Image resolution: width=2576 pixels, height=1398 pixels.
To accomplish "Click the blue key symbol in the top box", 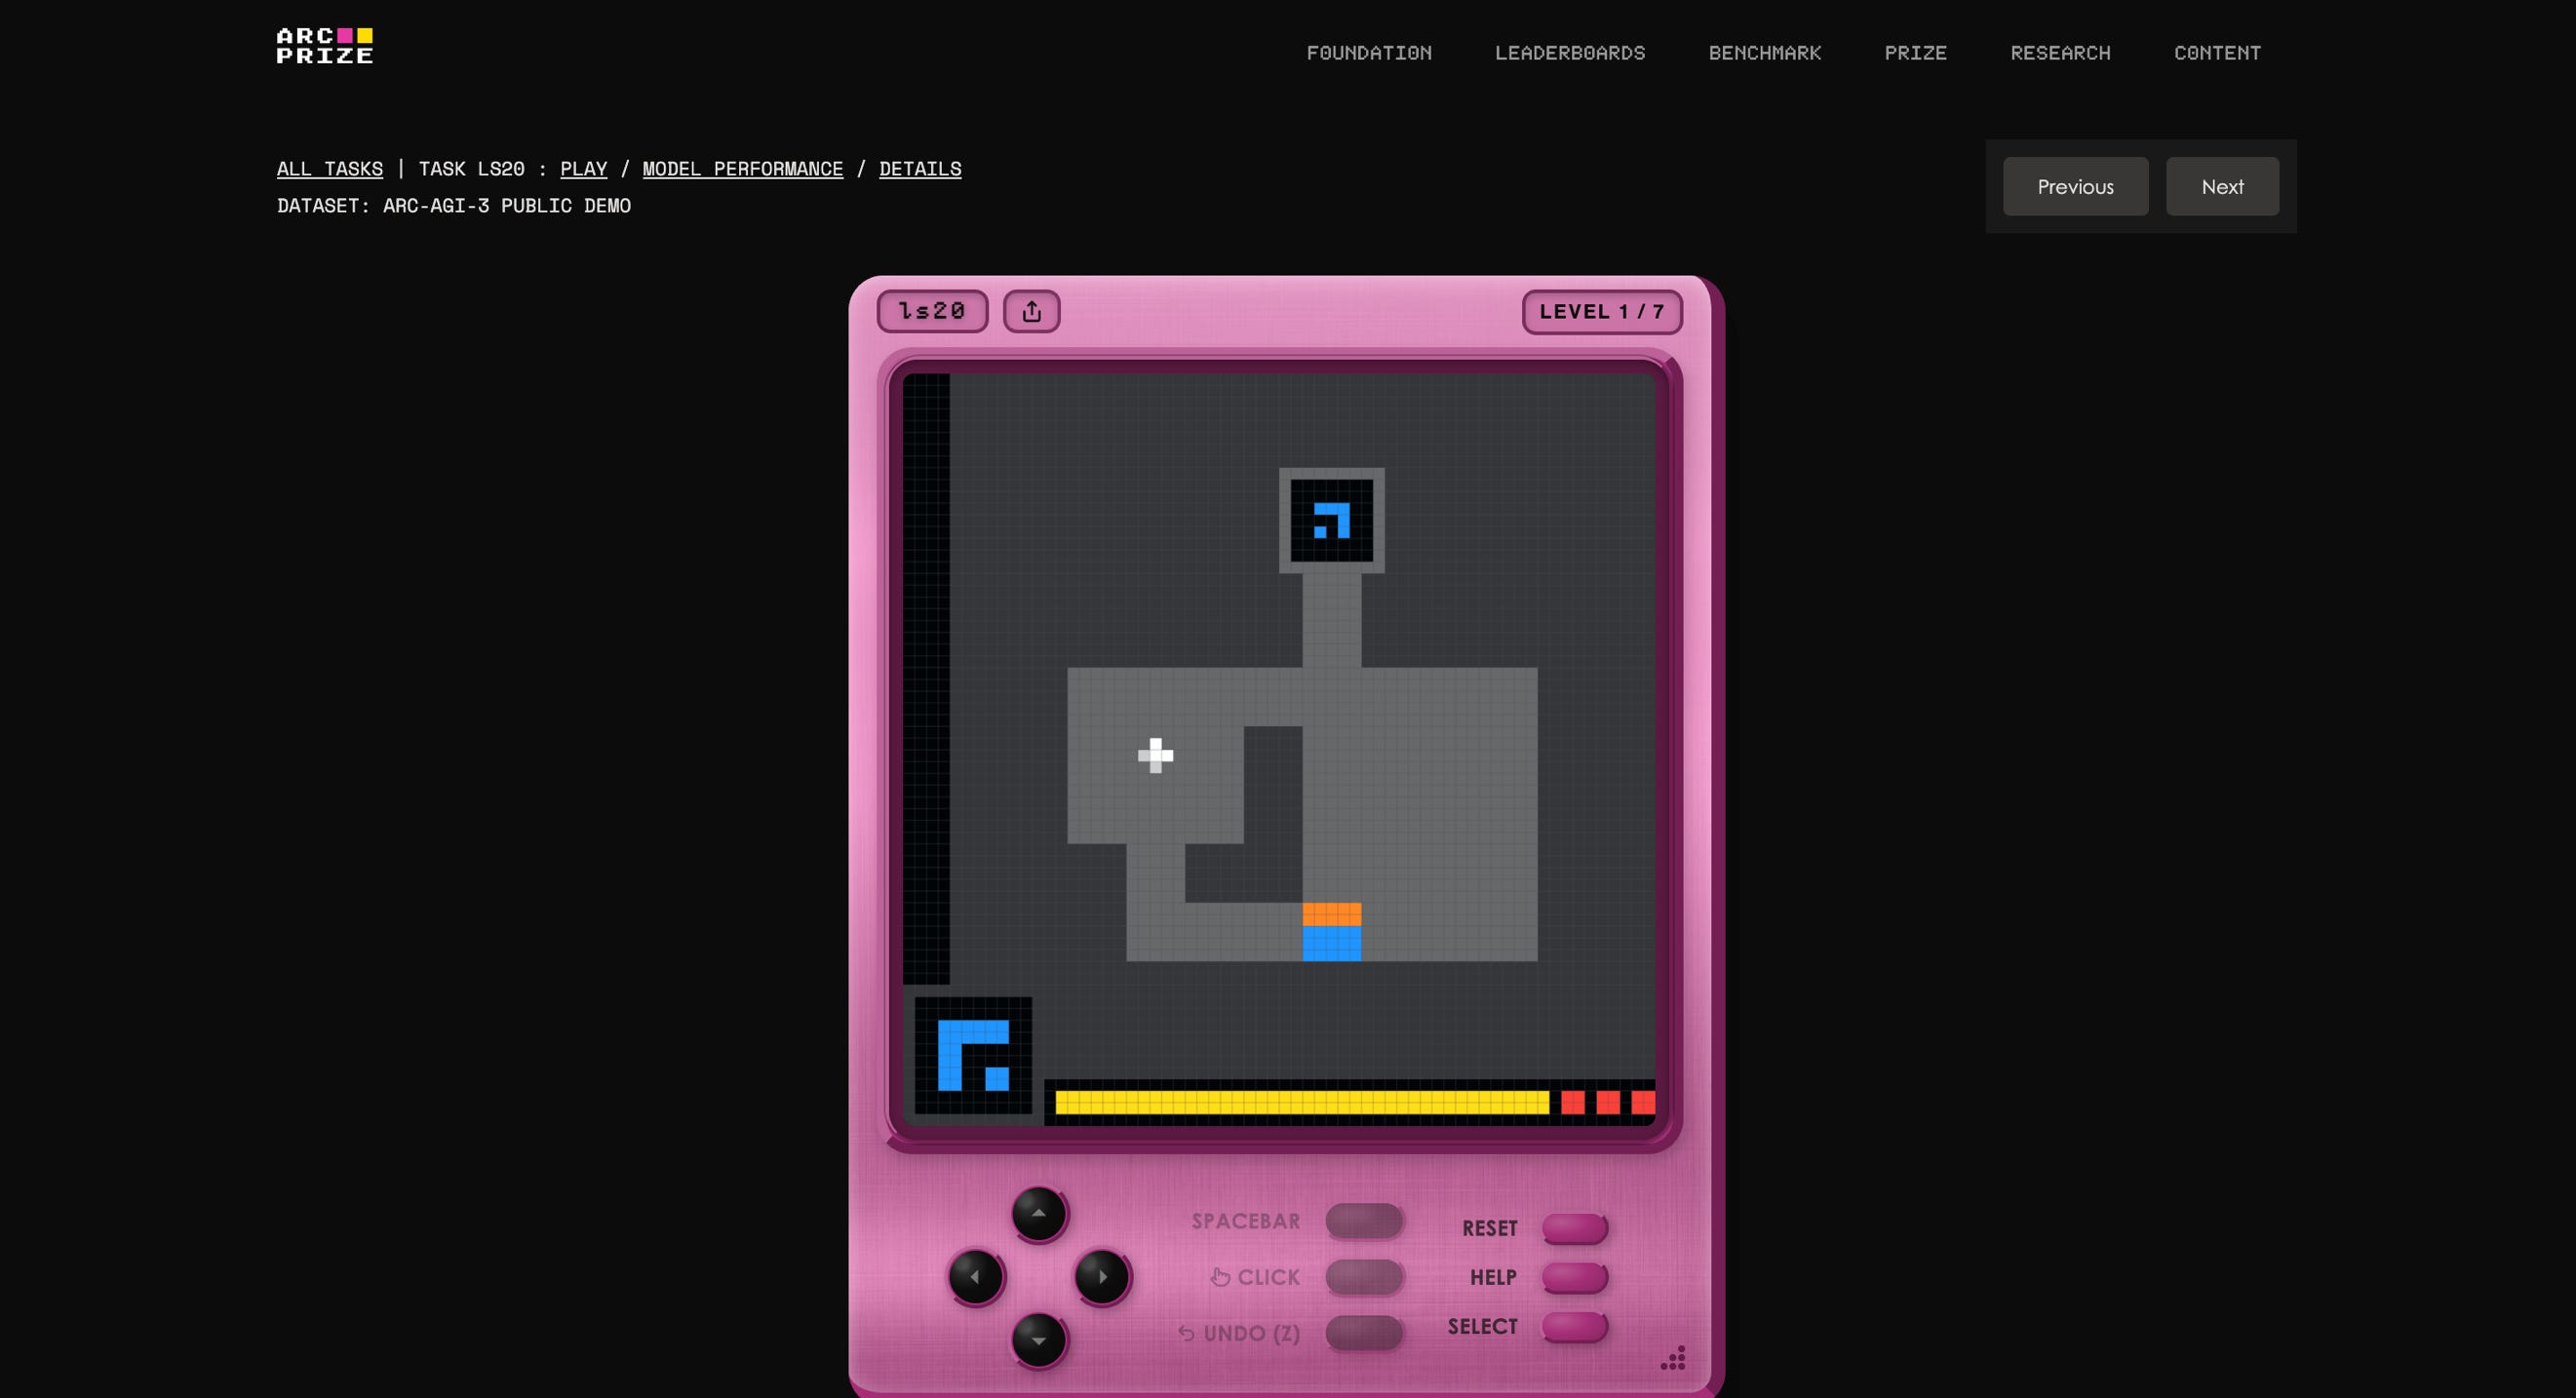I will (x=1332, y=520).
